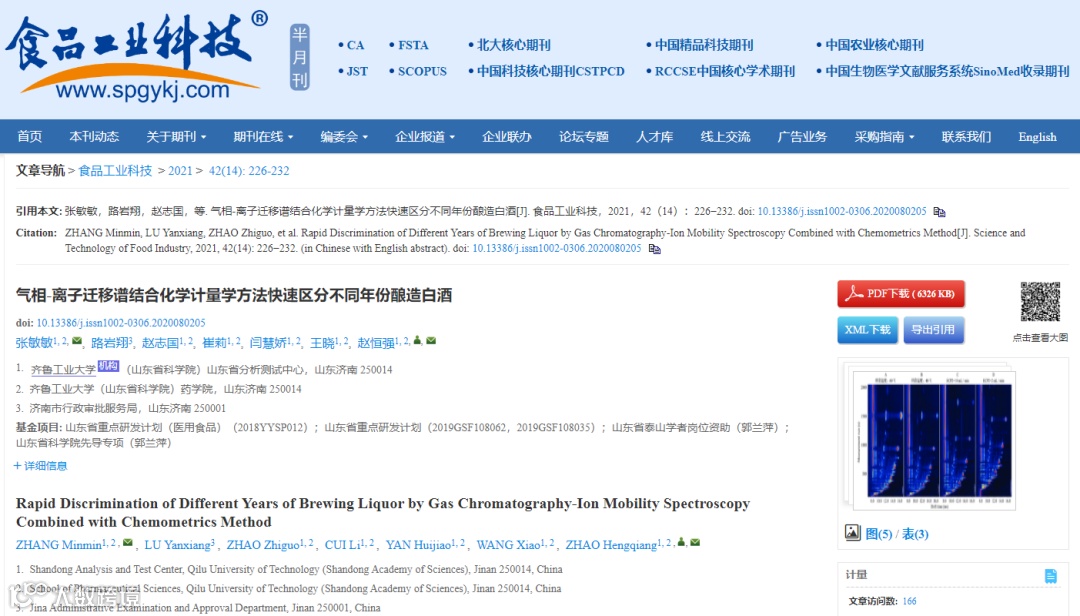Viewport: 1080px width, 616px height.
Task: Open DOI link in Chinese citation line
Action: [x=842, y=212]
